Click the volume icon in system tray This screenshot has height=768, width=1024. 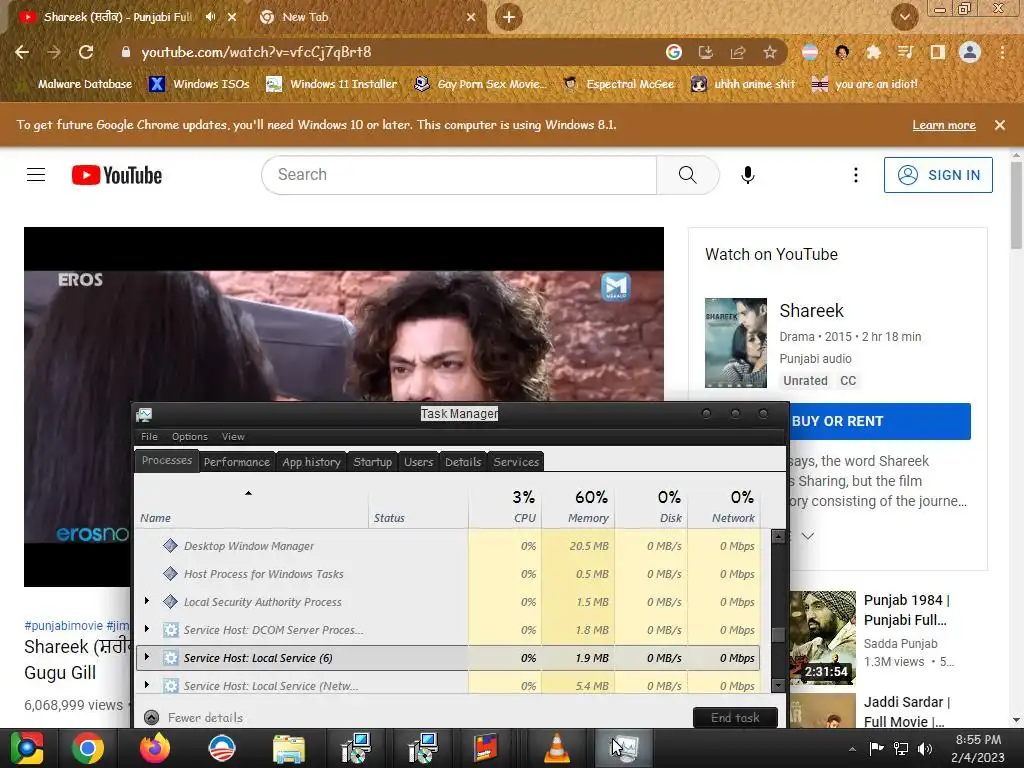(x=925, y=748)
